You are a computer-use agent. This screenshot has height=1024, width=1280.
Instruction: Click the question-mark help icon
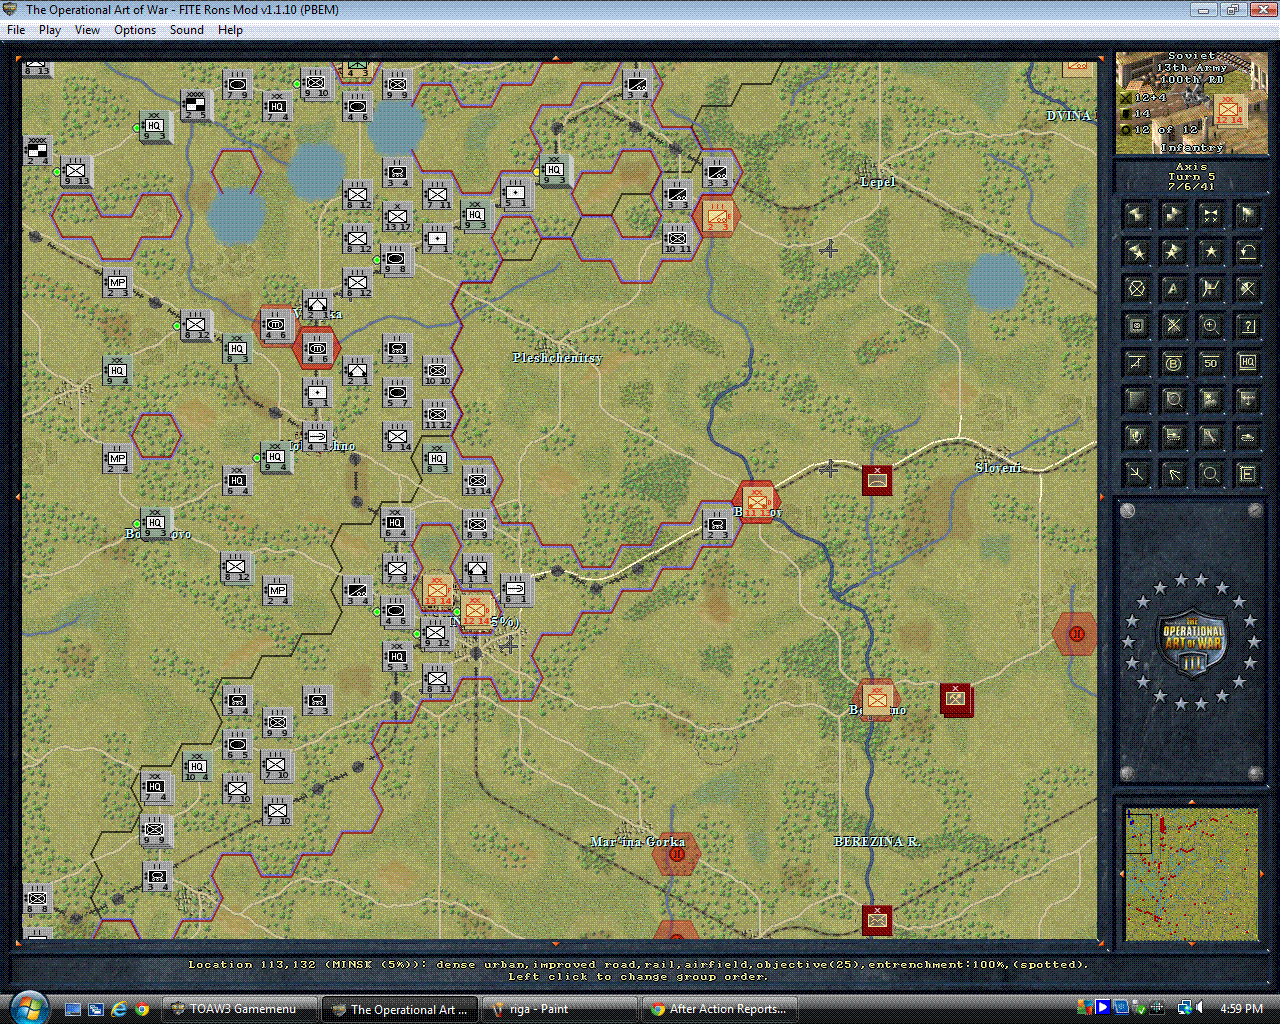(1247, 327)
